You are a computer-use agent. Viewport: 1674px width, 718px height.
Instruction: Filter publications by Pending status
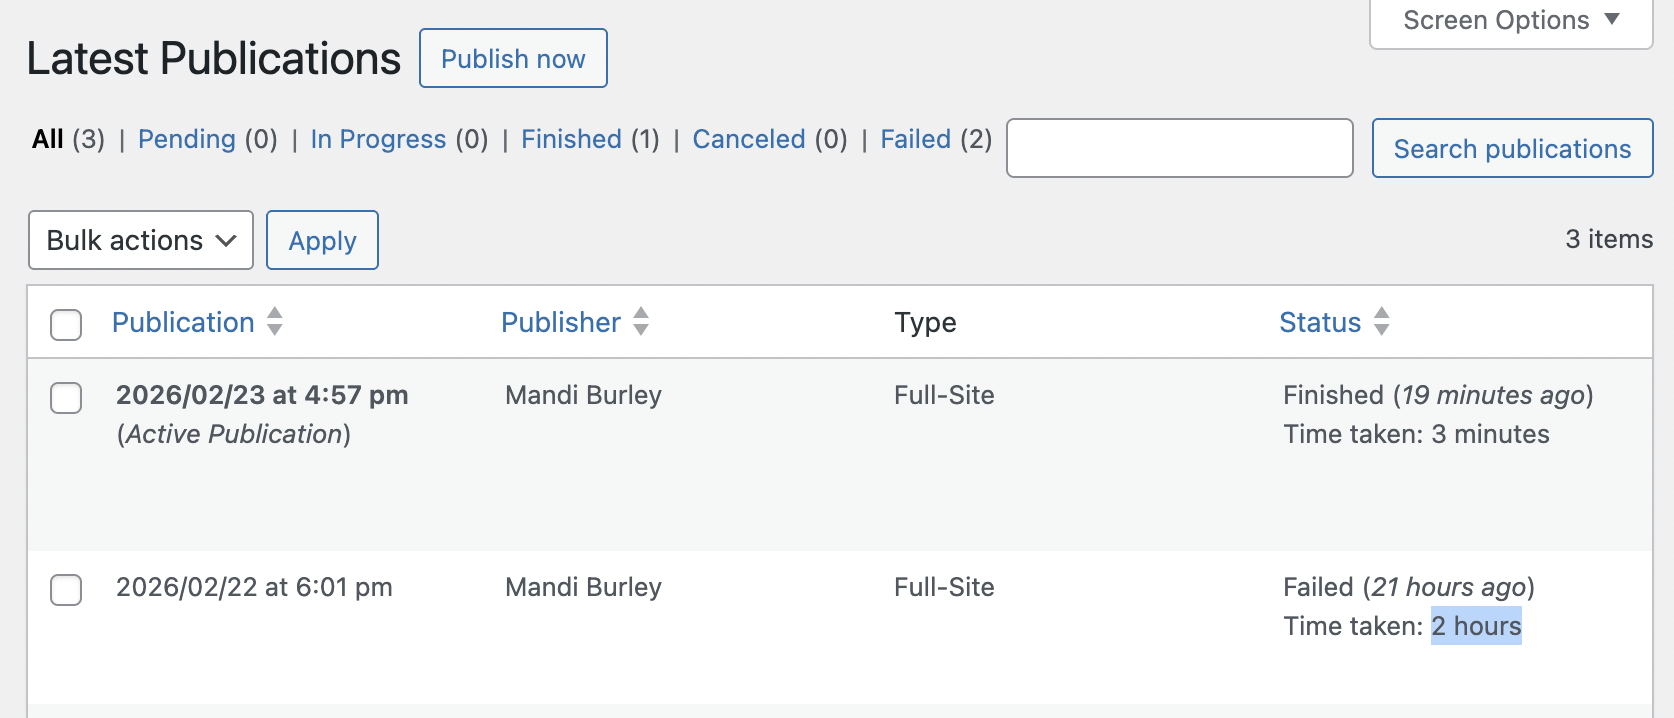point(187,139)
